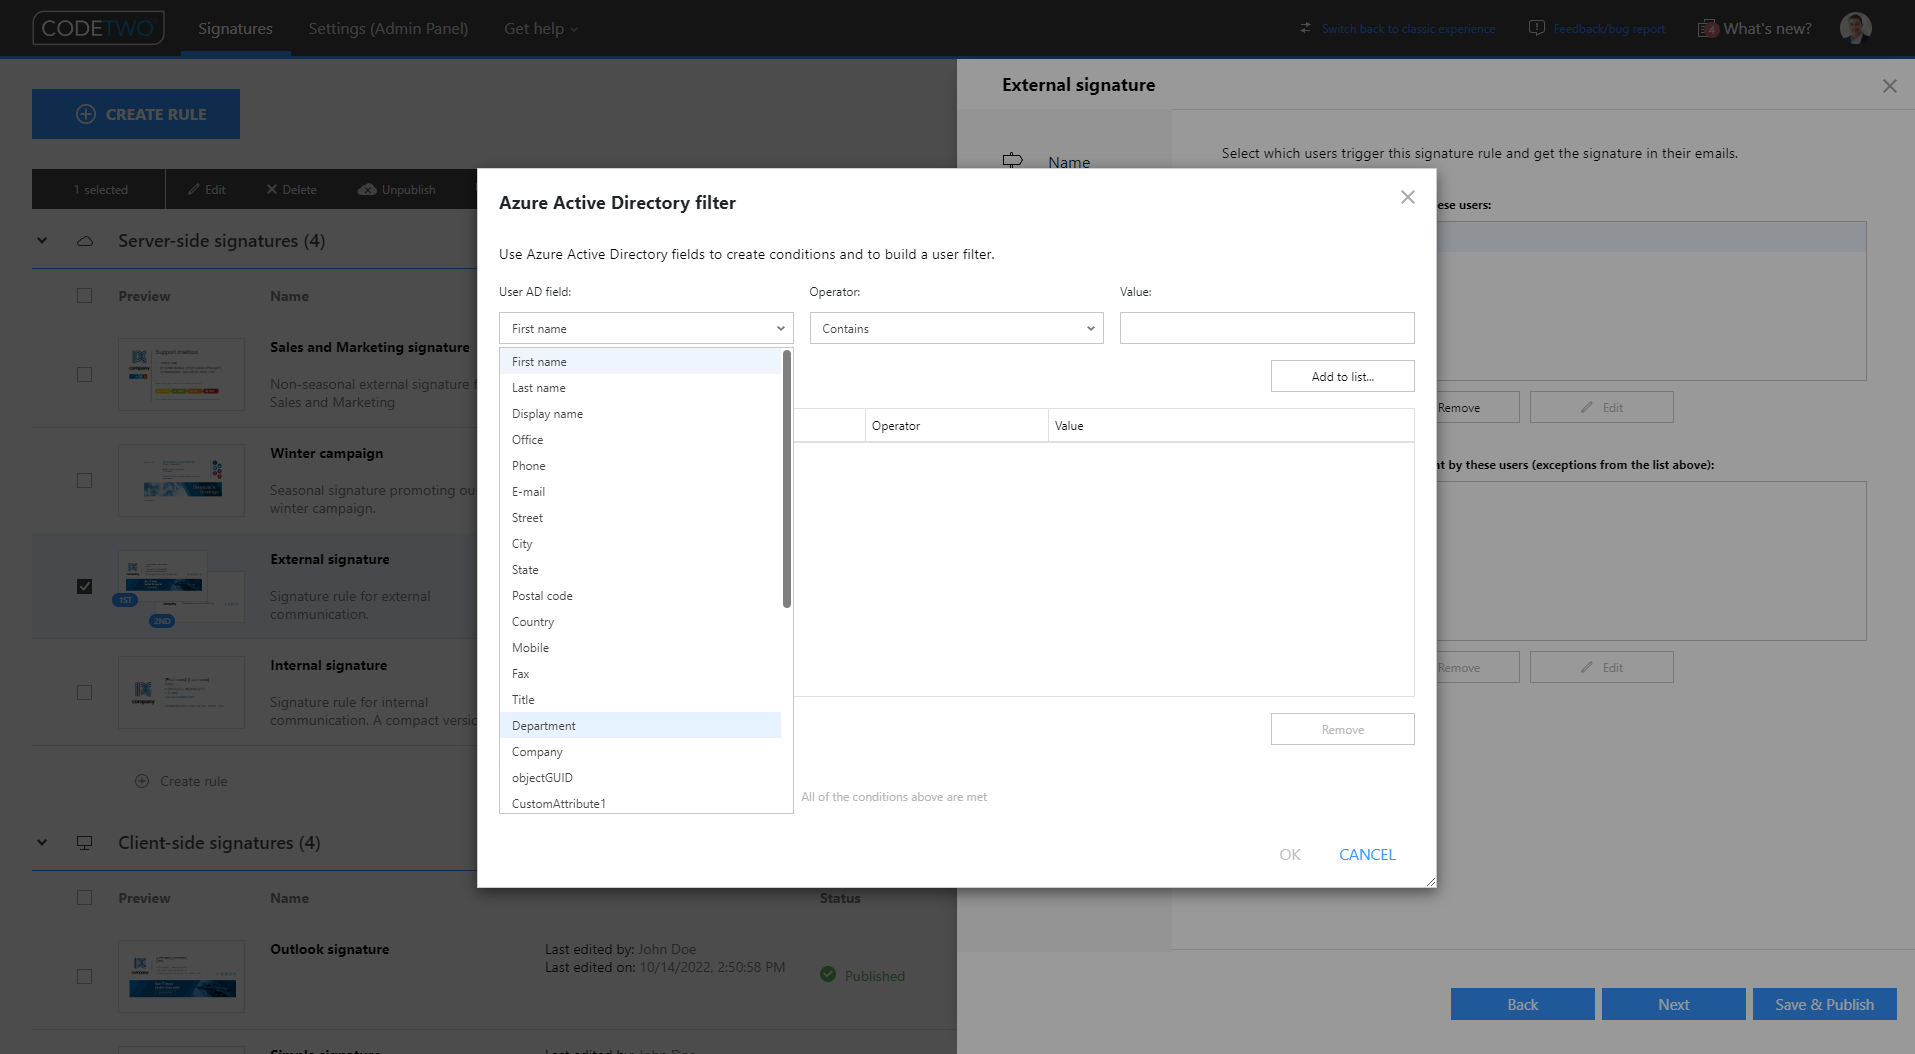Click the feedback speech bubble icon
1915x1054 pixels.
(x=1537, y=28)
